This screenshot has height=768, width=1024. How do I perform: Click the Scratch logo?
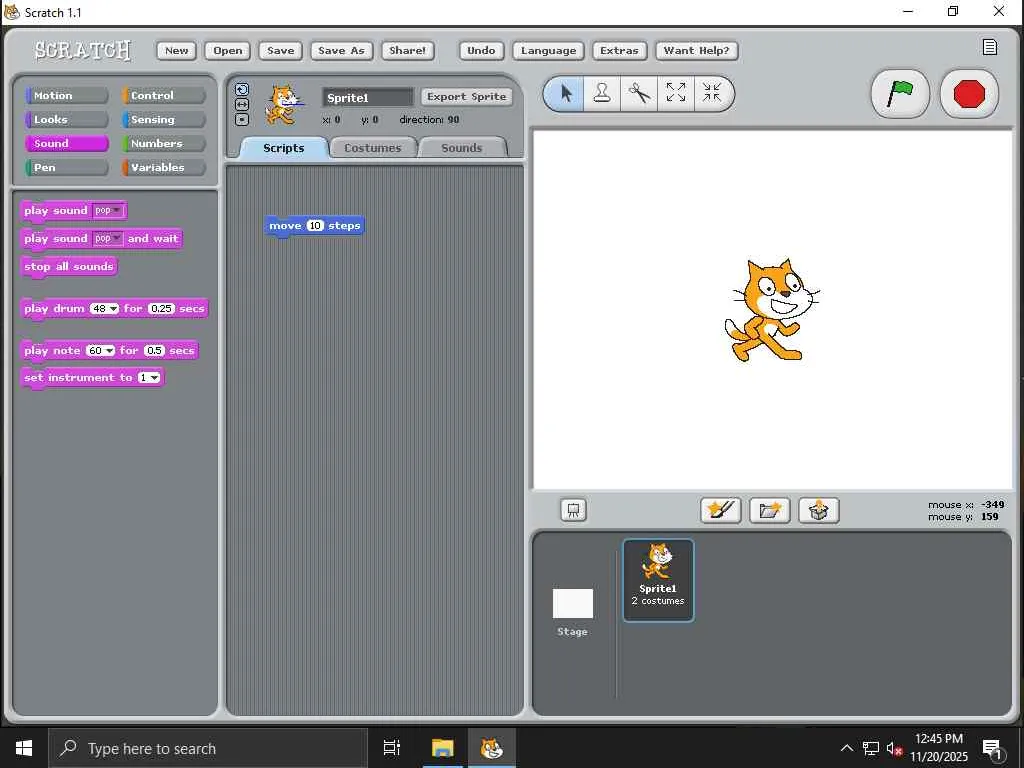point(82,50)
